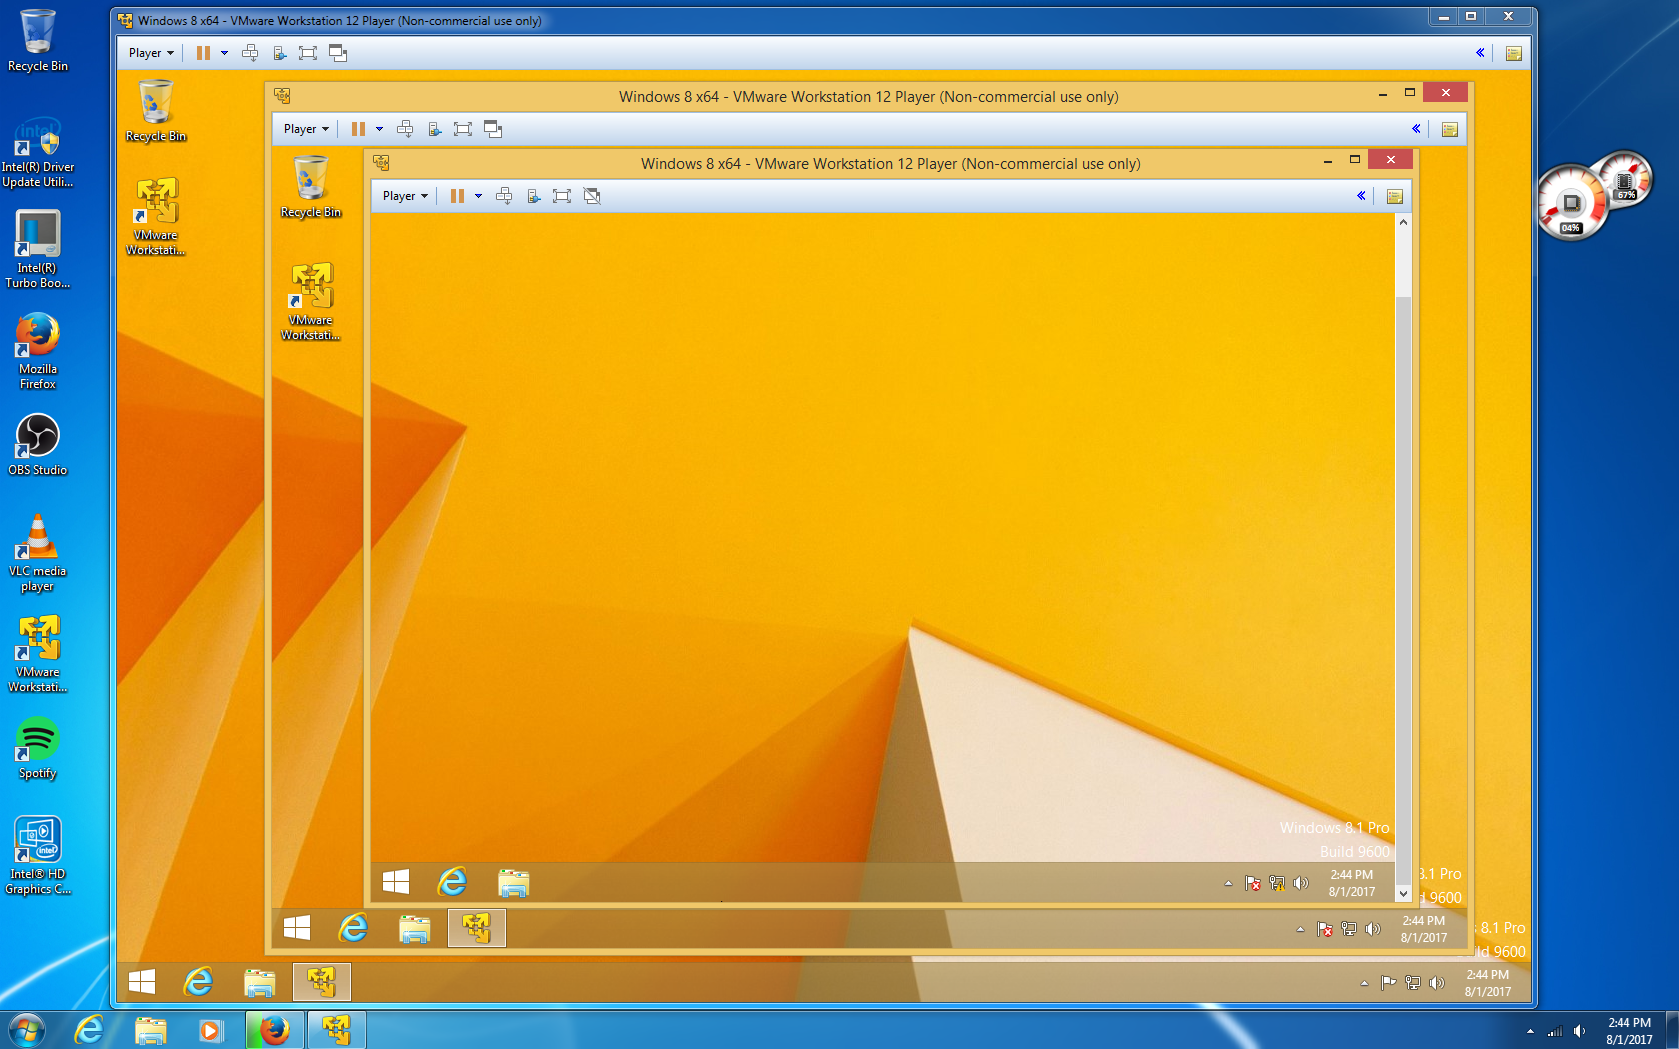Open notes icon in innermost VMware toolbar

click(1395, 196)
